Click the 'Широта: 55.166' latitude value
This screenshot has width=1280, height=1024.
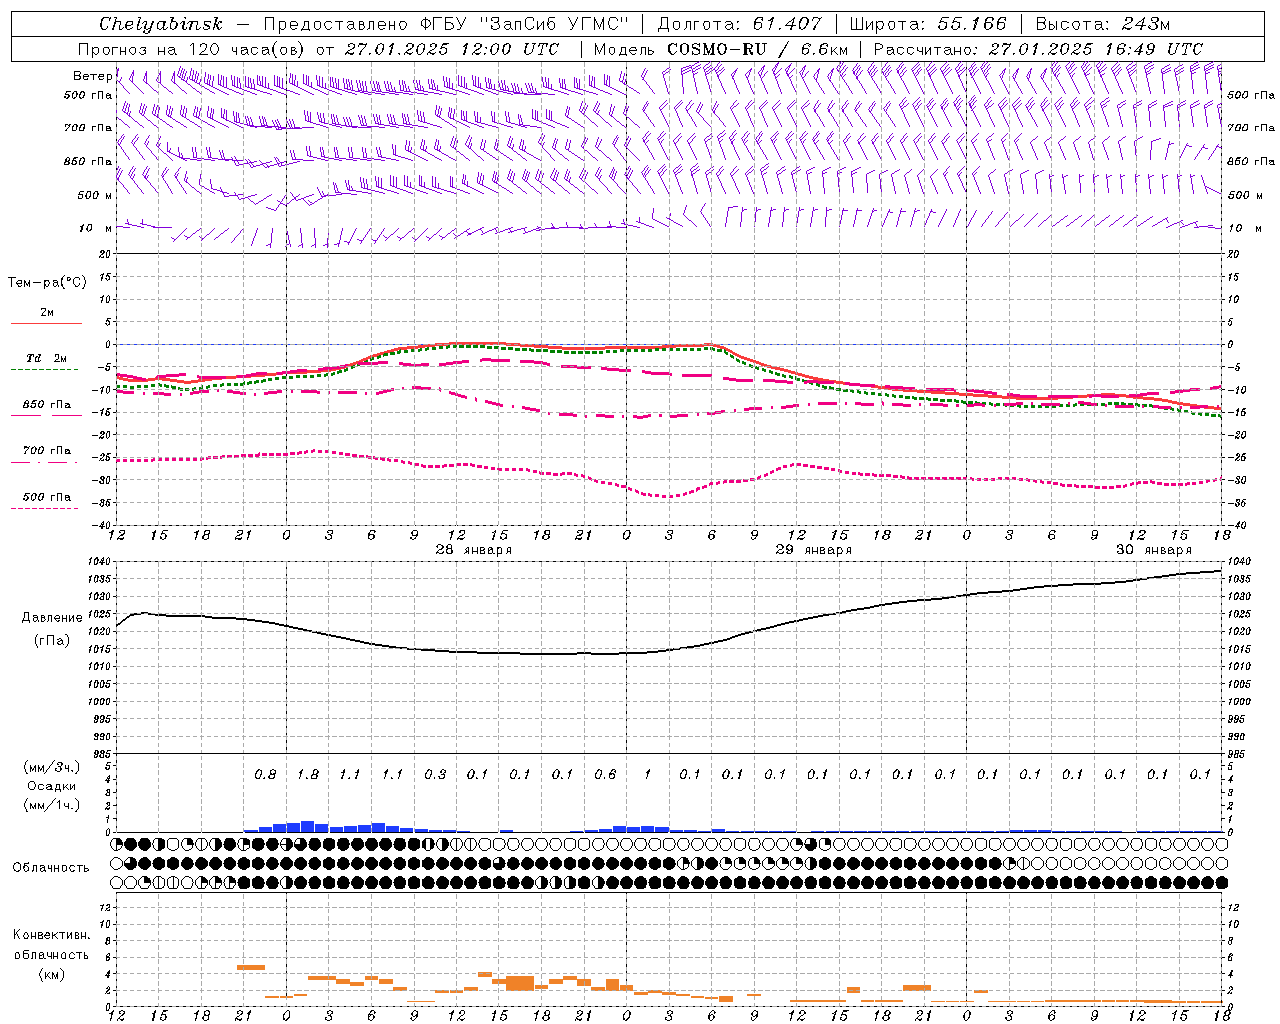[928, 24]
